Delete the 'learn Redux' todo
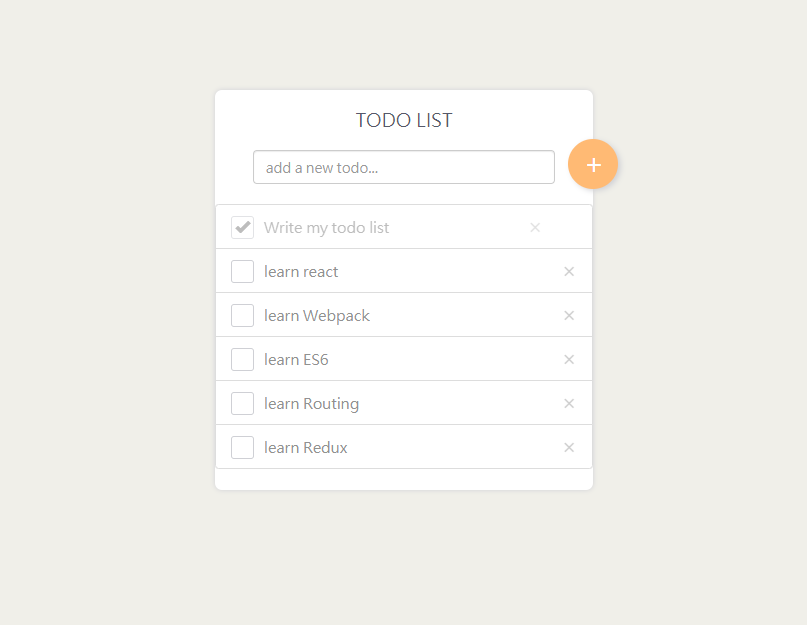807x625 pixels. pos(569,447)
